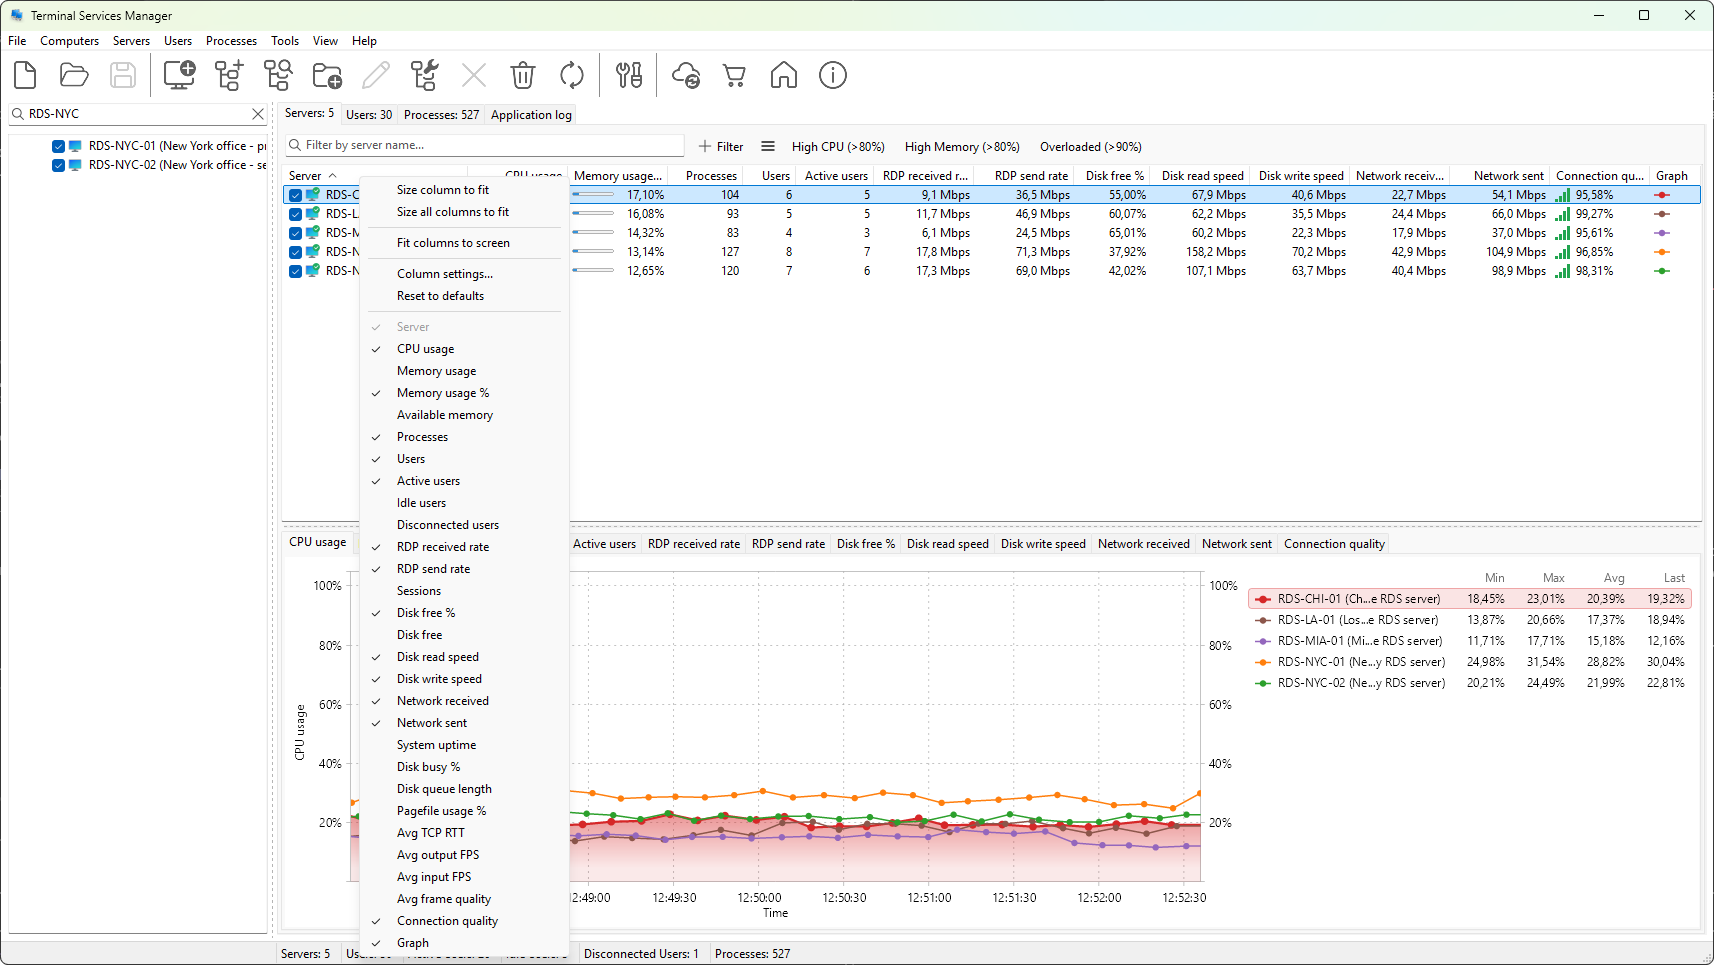Click the shopping cart purchase icon

[735, 75]
